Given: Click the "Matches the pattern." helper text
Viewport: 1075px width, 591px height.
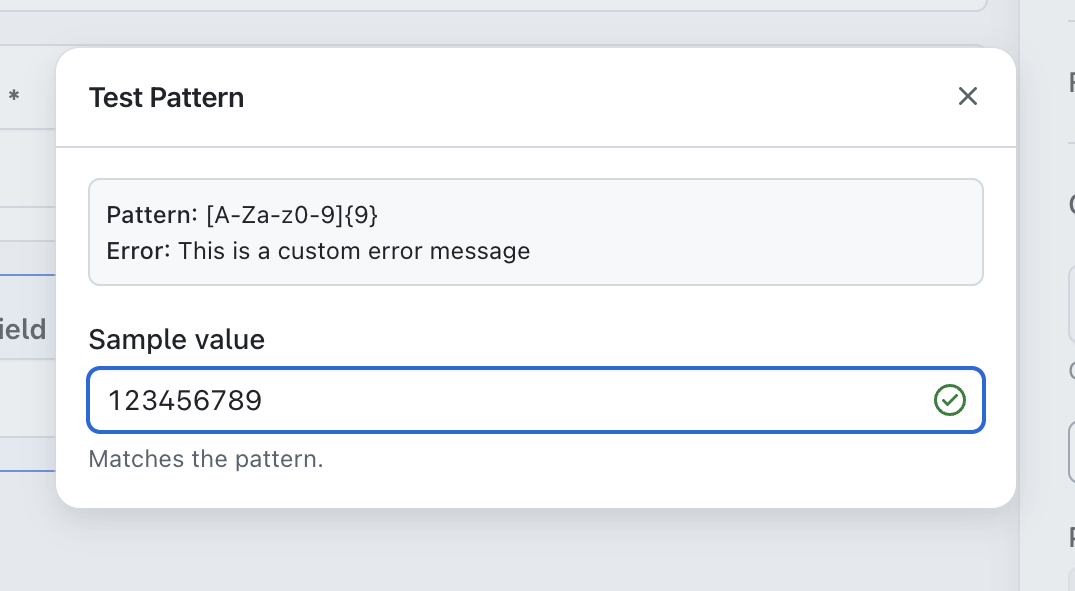Looking at the screenshot, I should [206, 459].
